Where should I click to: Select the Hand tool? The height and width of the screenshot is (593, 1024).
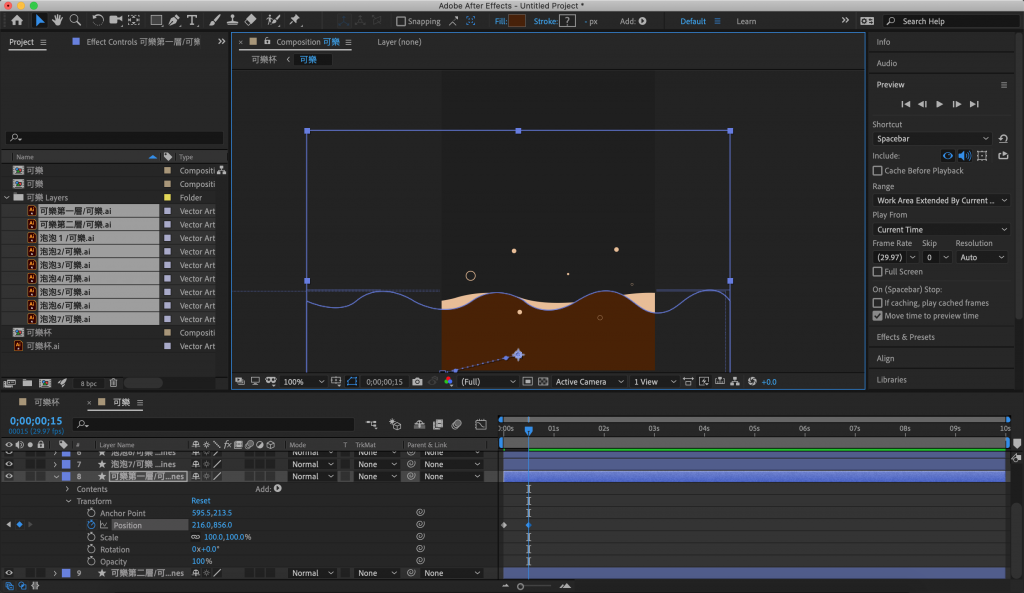[58, 20]
